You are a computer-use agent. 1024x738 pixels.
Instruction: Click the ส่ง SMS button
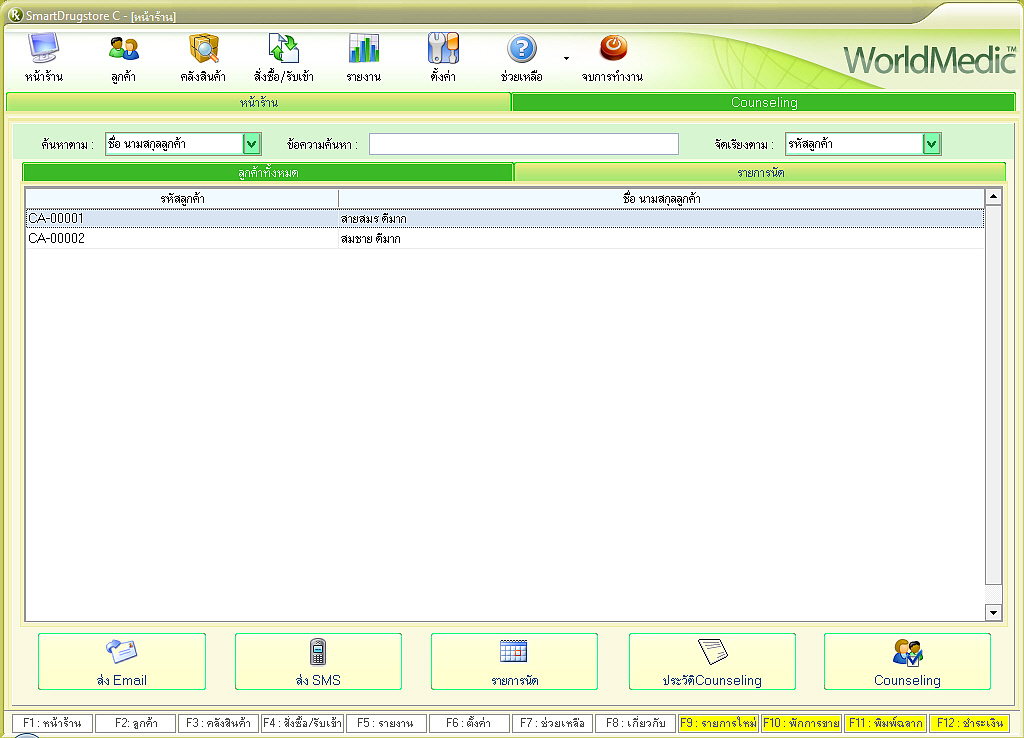coord(318,661)
